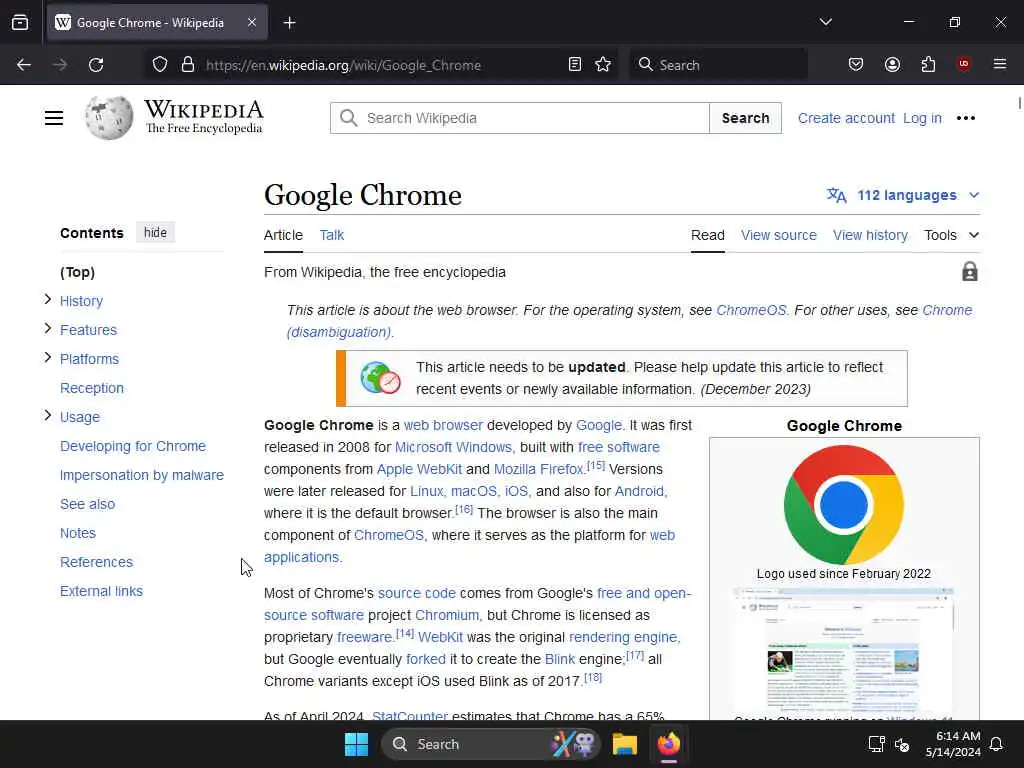Click the network tray icon
The image size is (1024, 768).
coord(876,744)
